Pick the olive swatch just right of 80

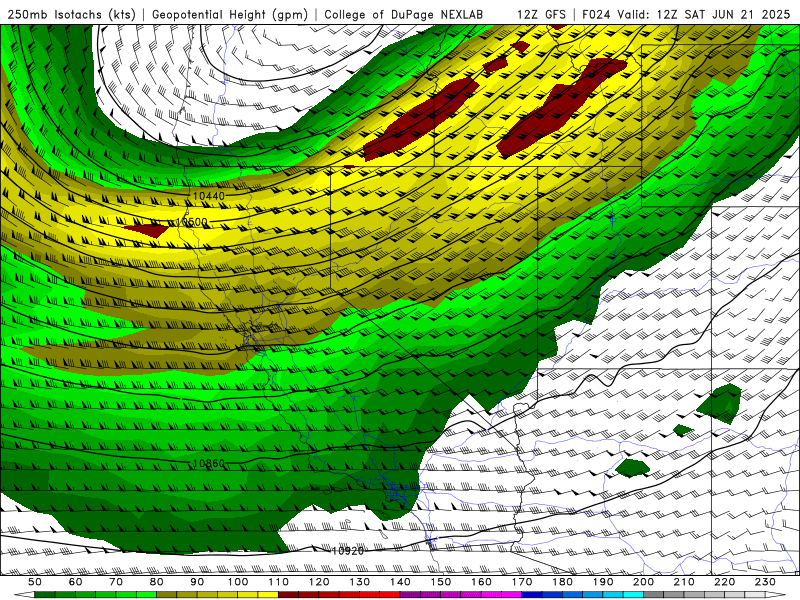(x=166, y=595)
